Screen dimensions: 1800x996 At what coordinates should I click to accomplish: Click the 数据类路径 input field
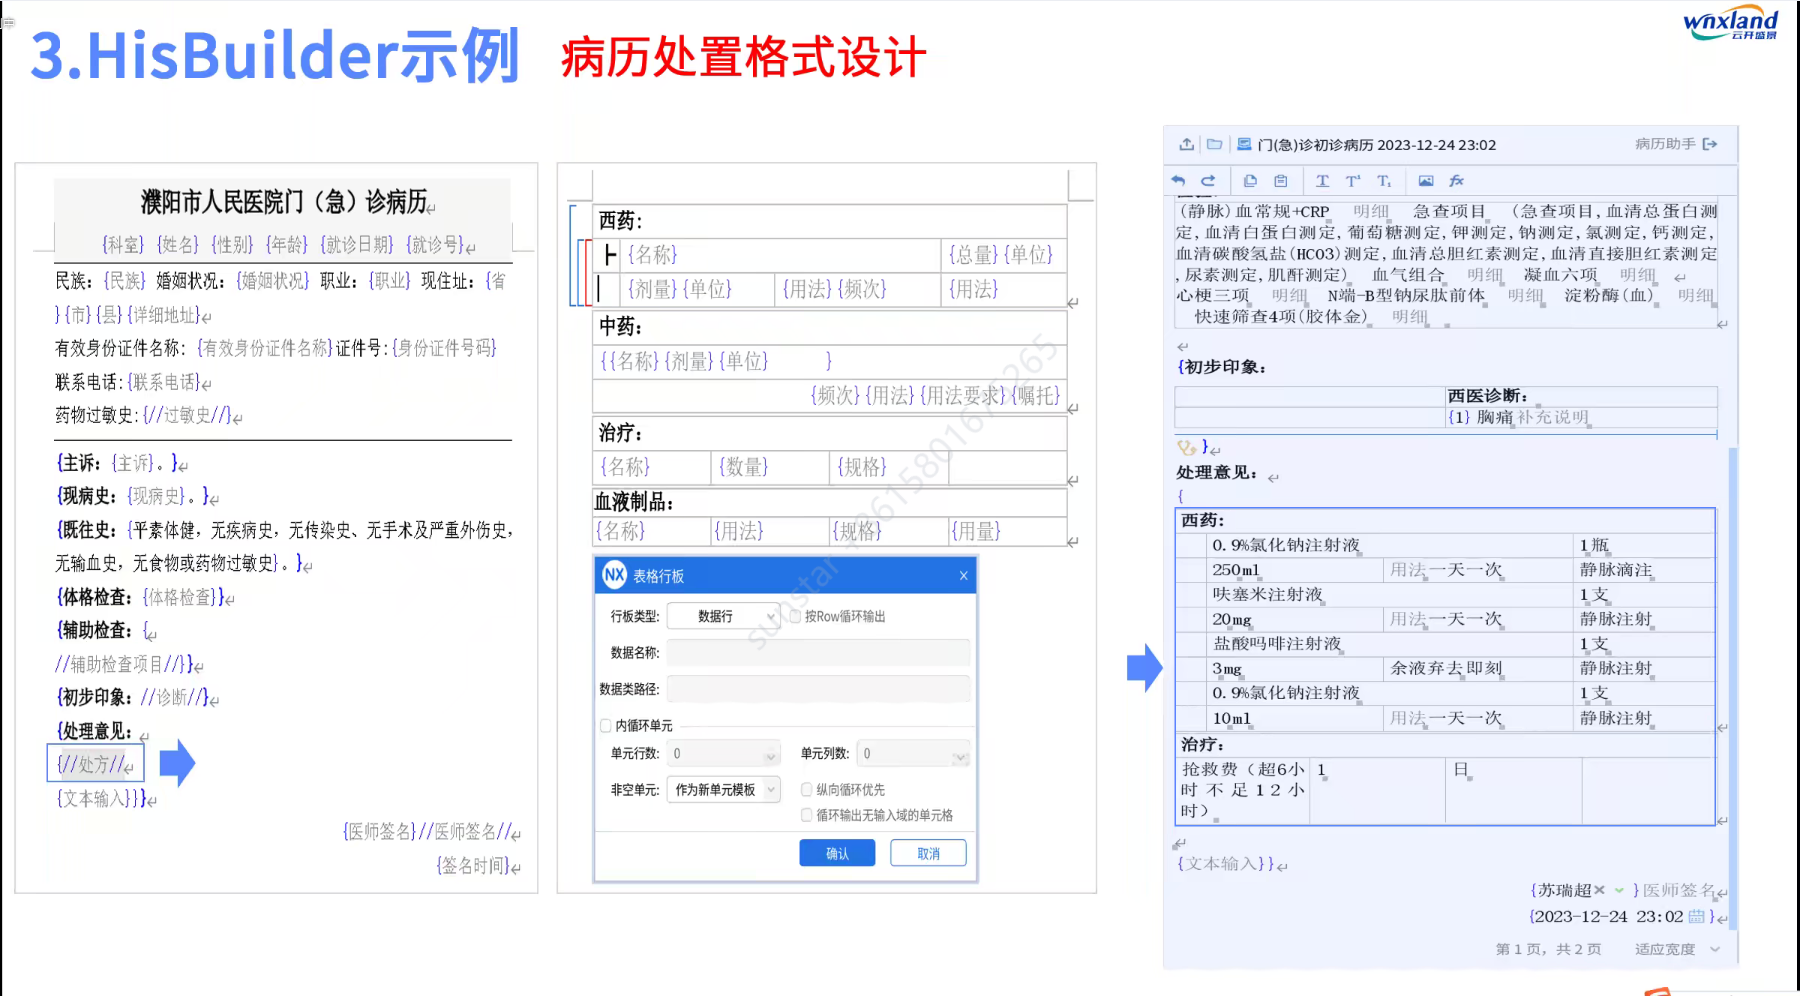coord(818,688)
